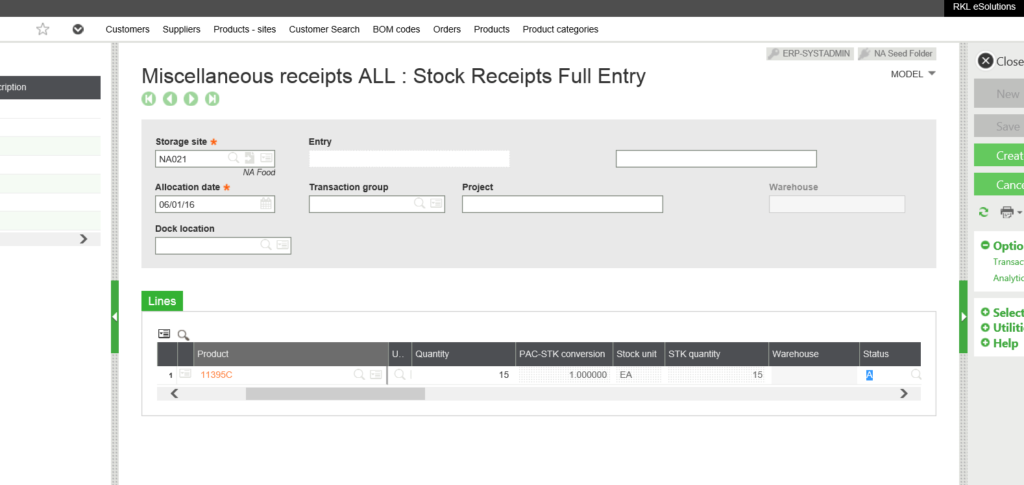Select the Lines tab
This screenshot has height=485, width=1024.
[162, 301]
